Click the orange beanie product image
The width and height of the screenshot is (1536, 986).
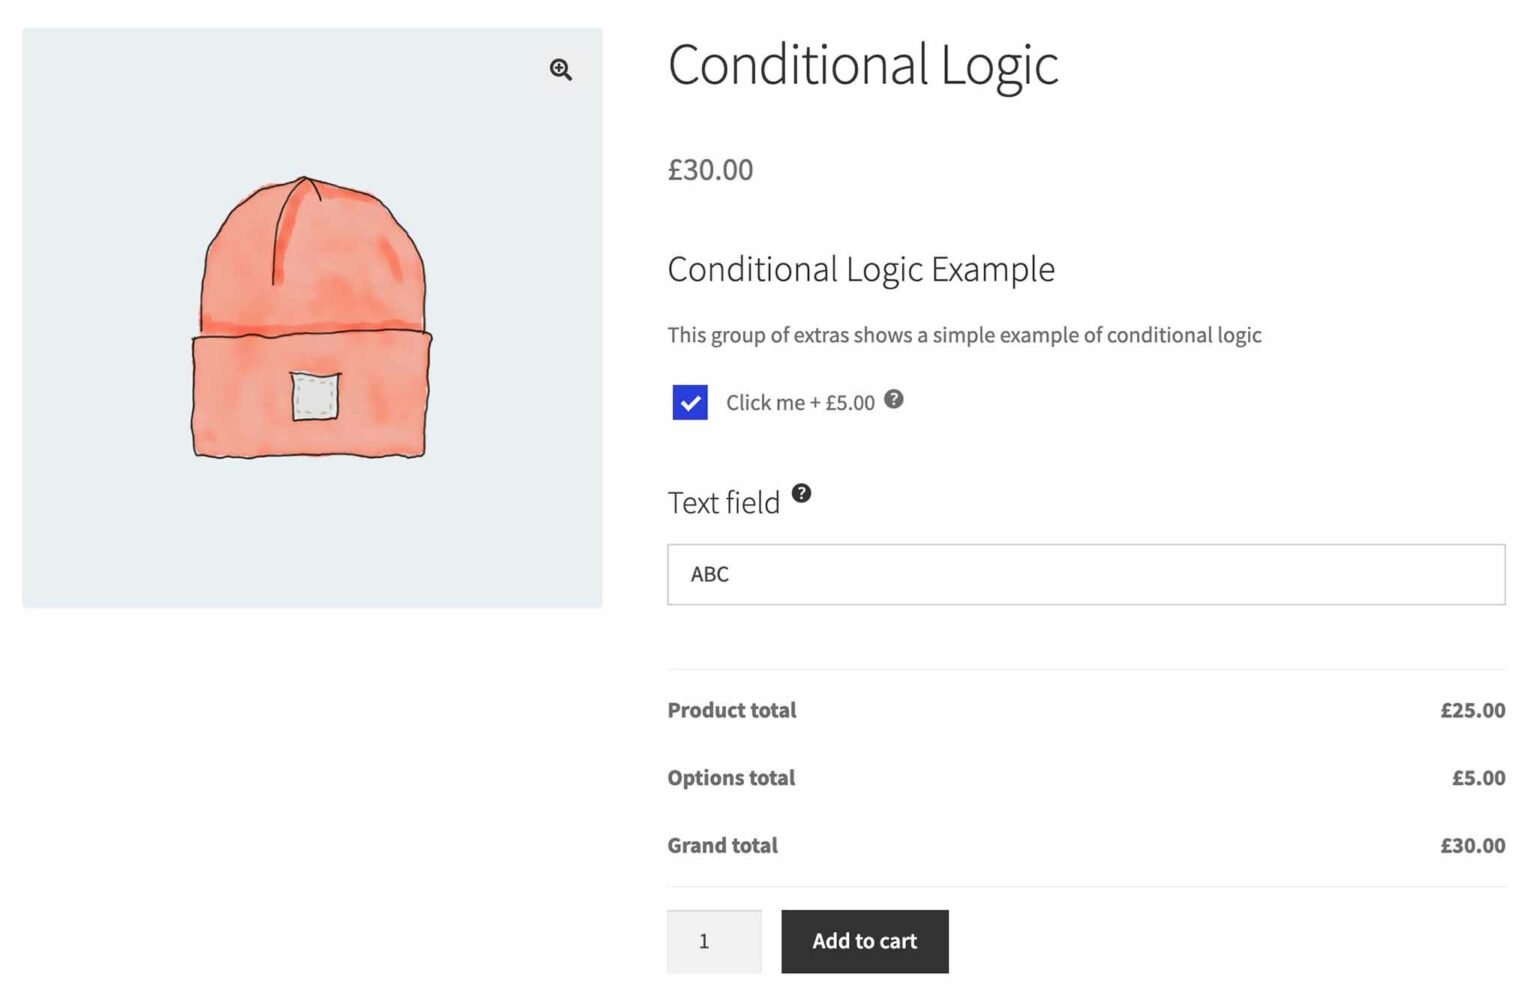[x=312, y=318]
